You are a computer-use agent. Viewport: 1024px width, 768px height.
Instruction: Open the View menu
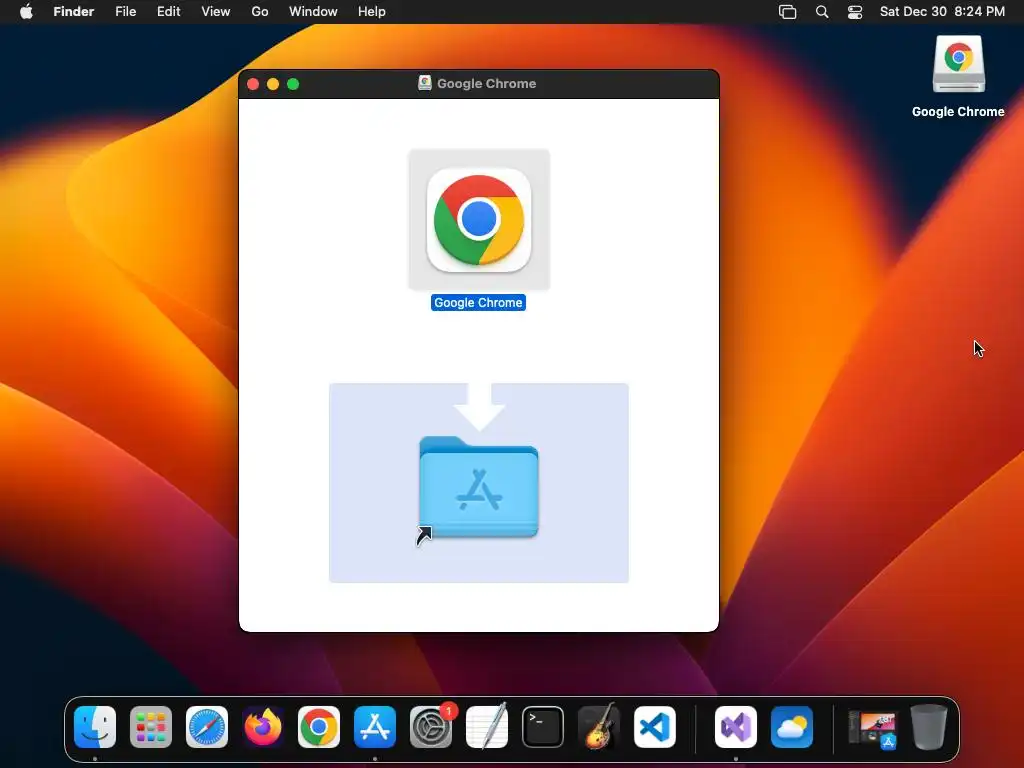click(216, 12)
